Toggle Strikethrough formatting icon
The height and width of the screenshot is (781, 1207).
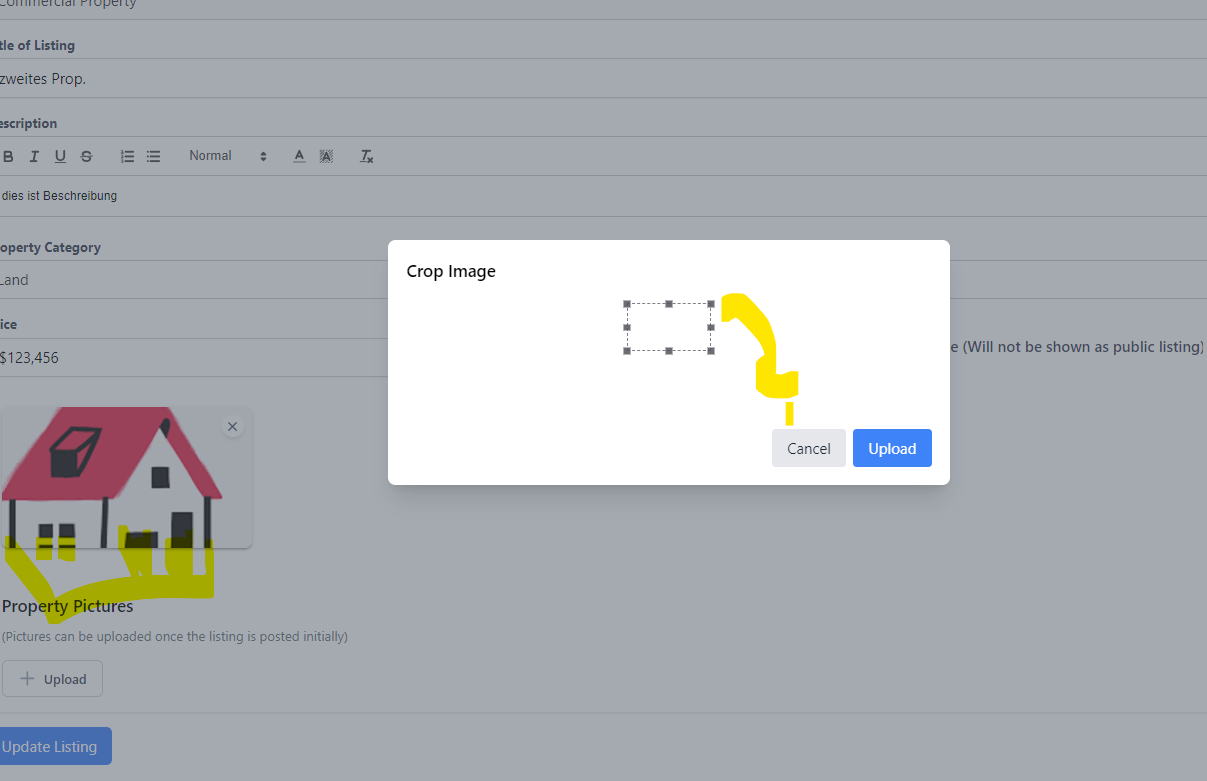click(87, 157)
